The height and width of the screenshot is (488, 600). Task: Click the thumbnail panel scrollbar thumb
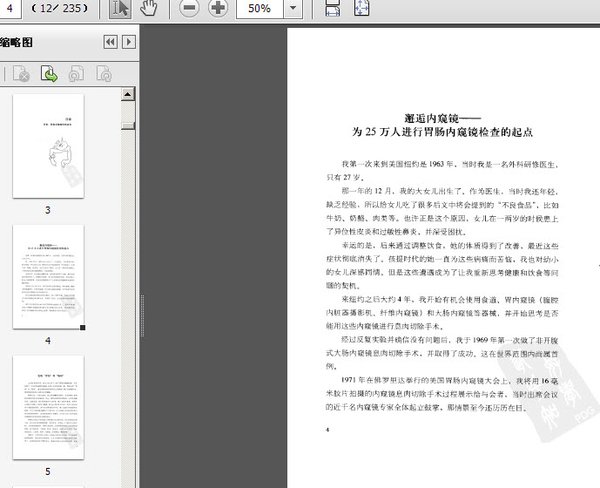pyautogui.click(x=128, y=126)
